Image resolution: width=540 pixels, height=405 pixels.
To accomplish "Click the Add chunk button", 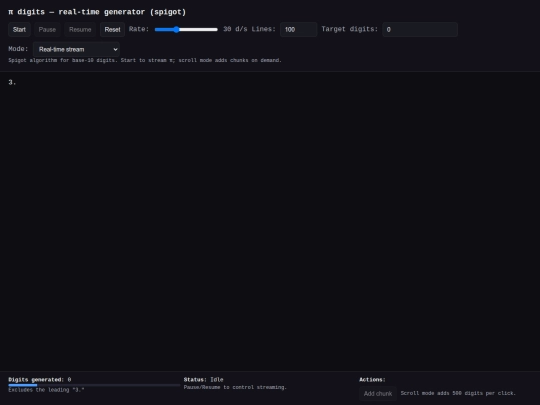I will click(x=378, y=394).
